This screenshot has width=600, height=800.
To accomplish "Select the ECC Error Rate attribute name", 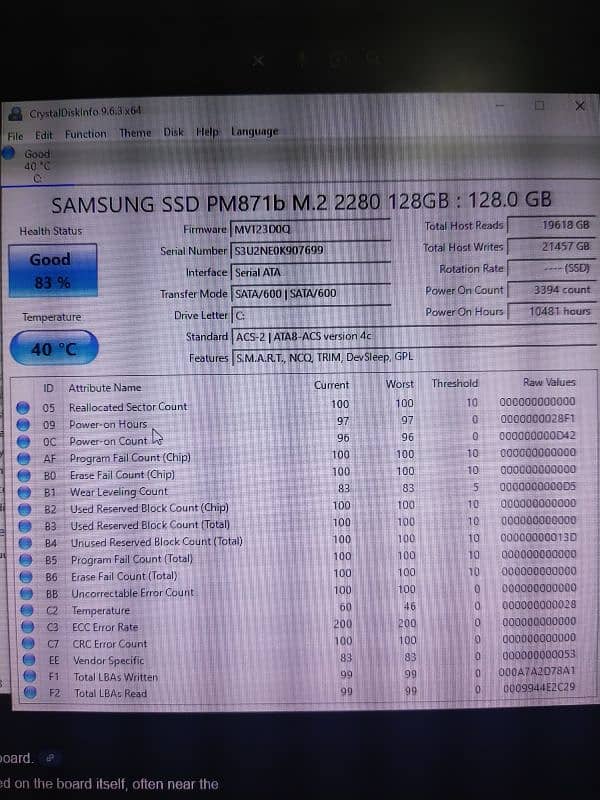I will (105, 627).
